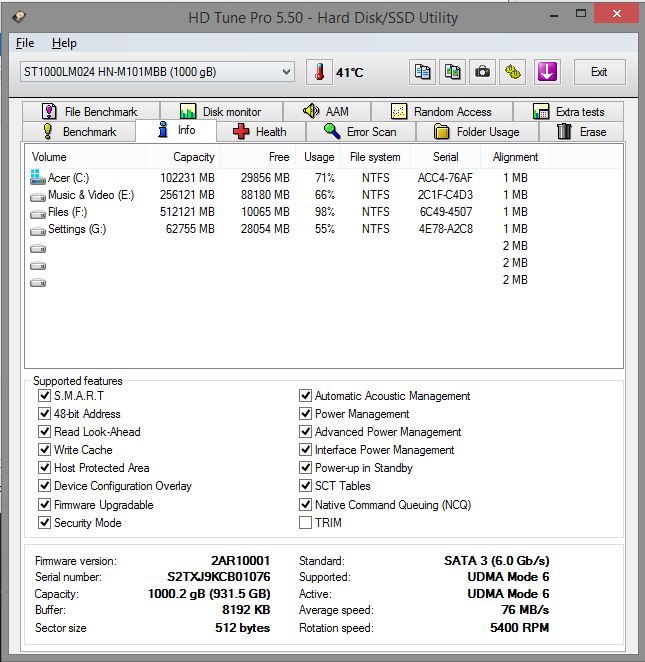Screen dimensions: 645x662
Task: Click the copy info to clipboard icon
Action: [423, 72]
